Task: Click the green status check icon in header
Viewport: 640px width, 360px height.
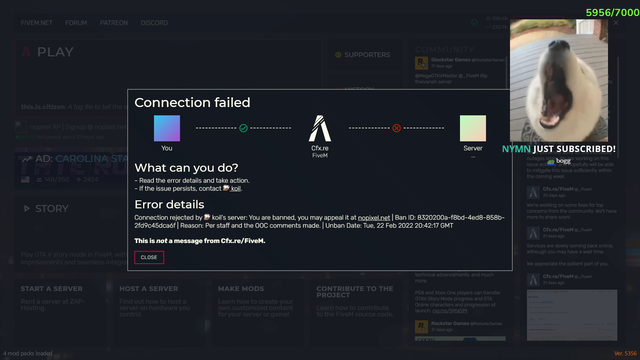Action: [474, 23]
